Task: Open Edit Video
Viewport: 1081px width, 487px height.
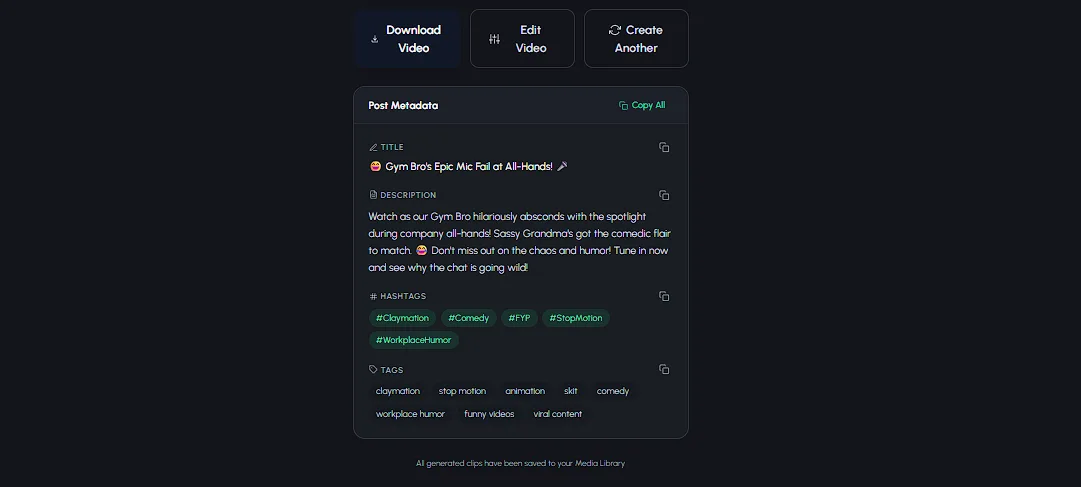Action: (522, 39)
